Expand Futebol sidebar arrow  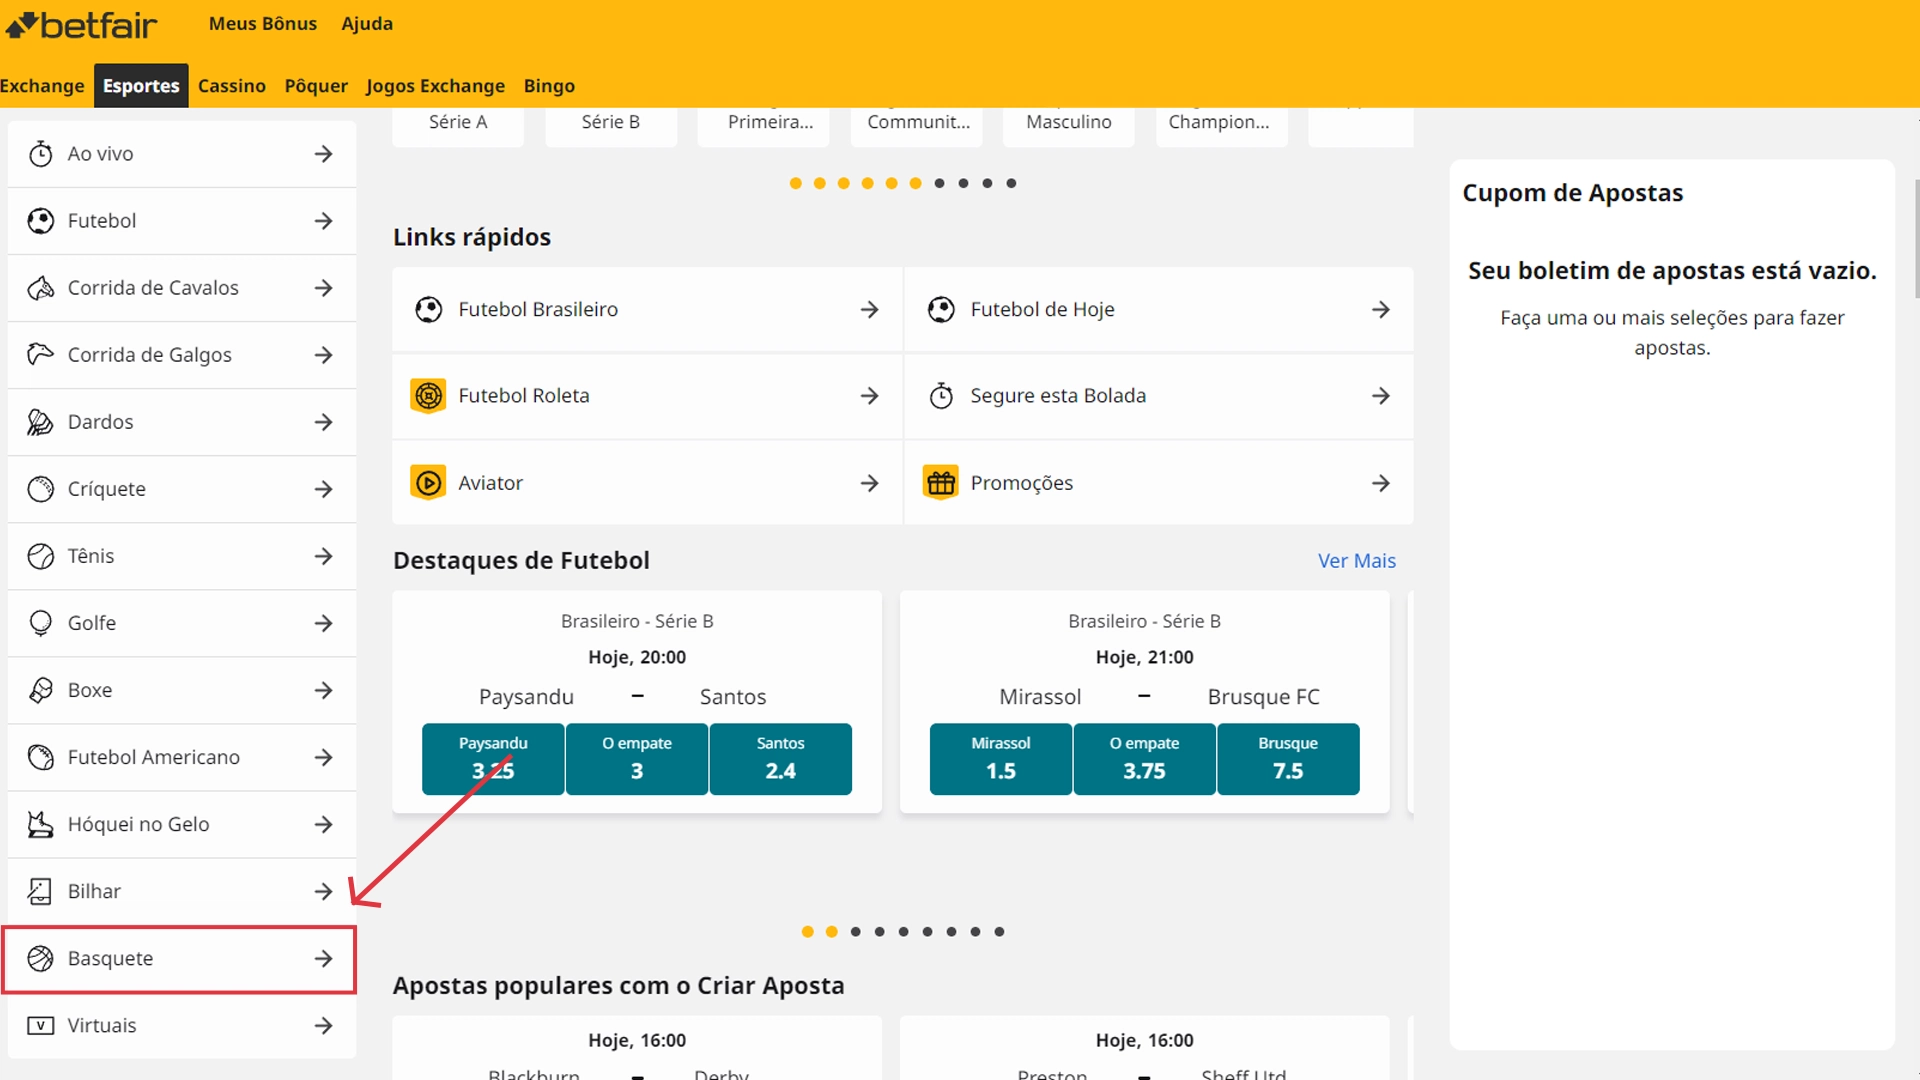[x=323, y=221]
